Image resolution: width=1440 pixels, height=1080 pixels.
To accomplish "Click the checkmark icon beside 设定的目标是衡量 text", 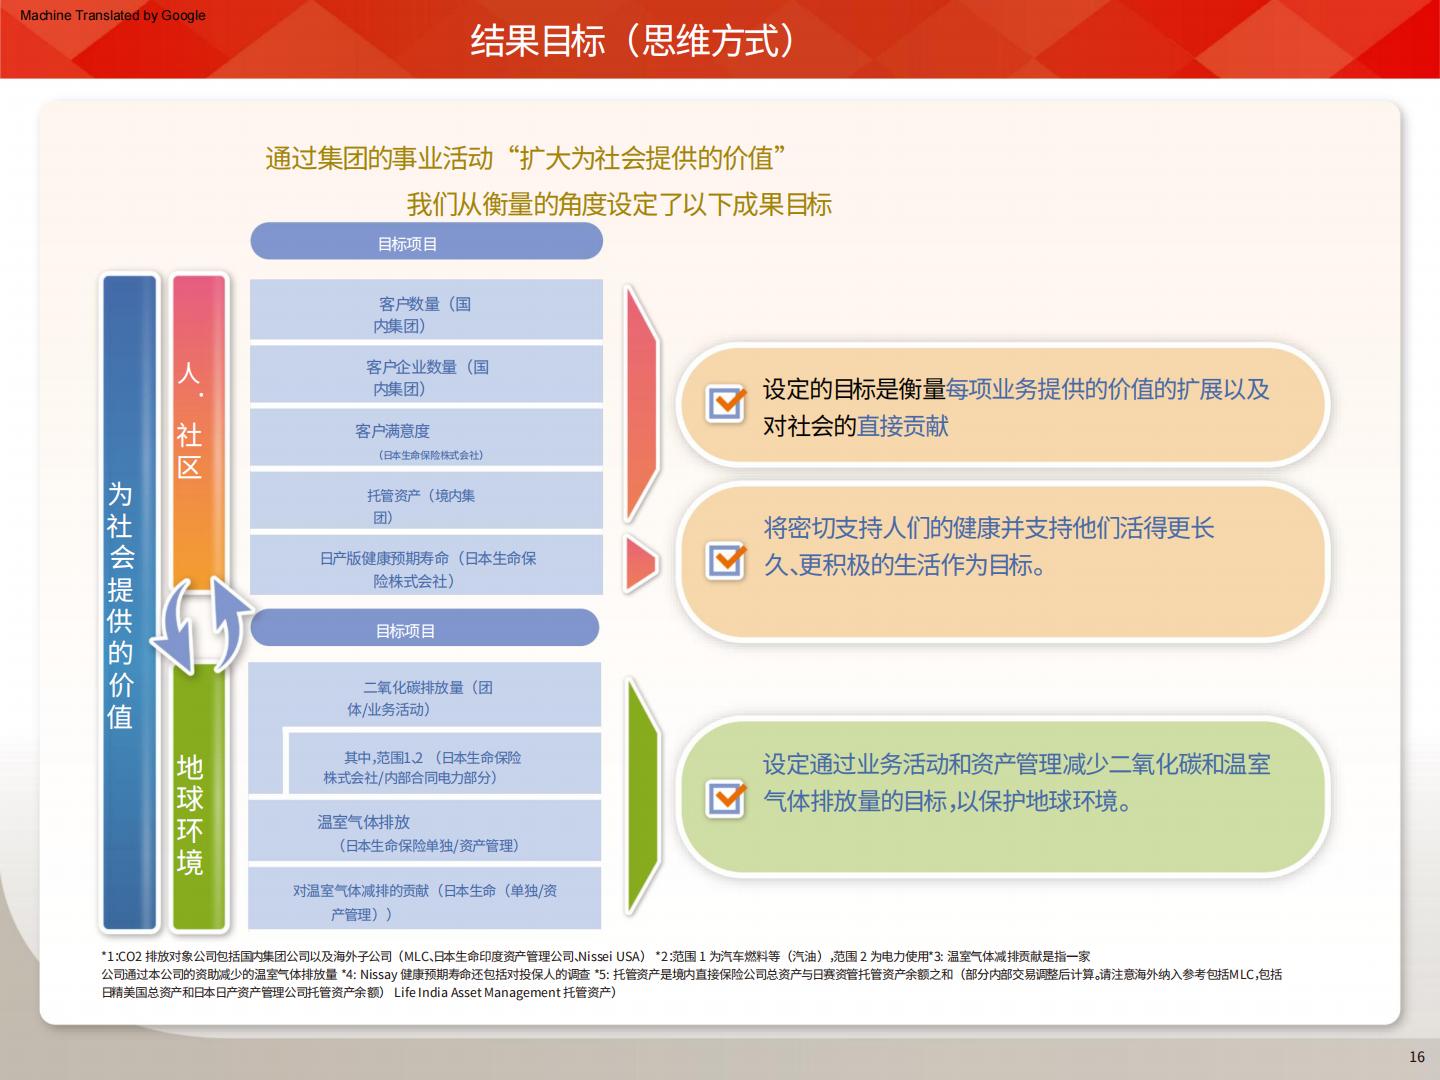I will (x=726, y=403).
